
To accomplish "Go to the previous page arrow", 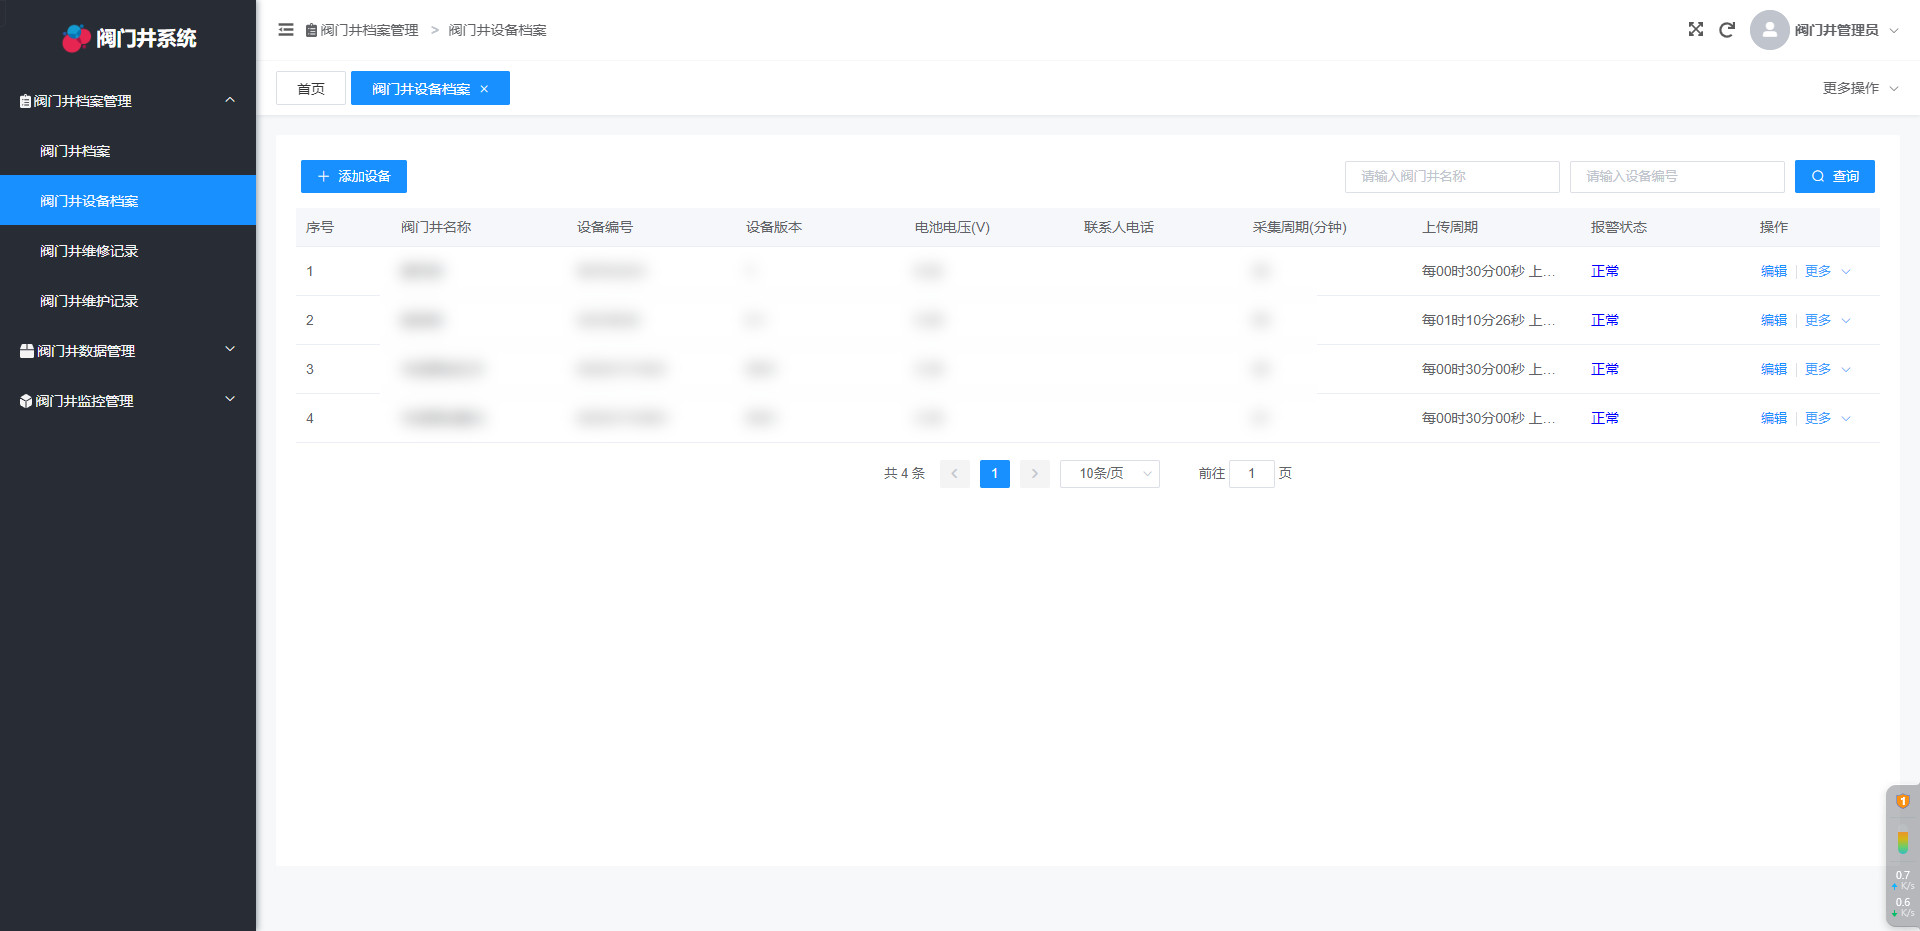I will coord(954,474).
